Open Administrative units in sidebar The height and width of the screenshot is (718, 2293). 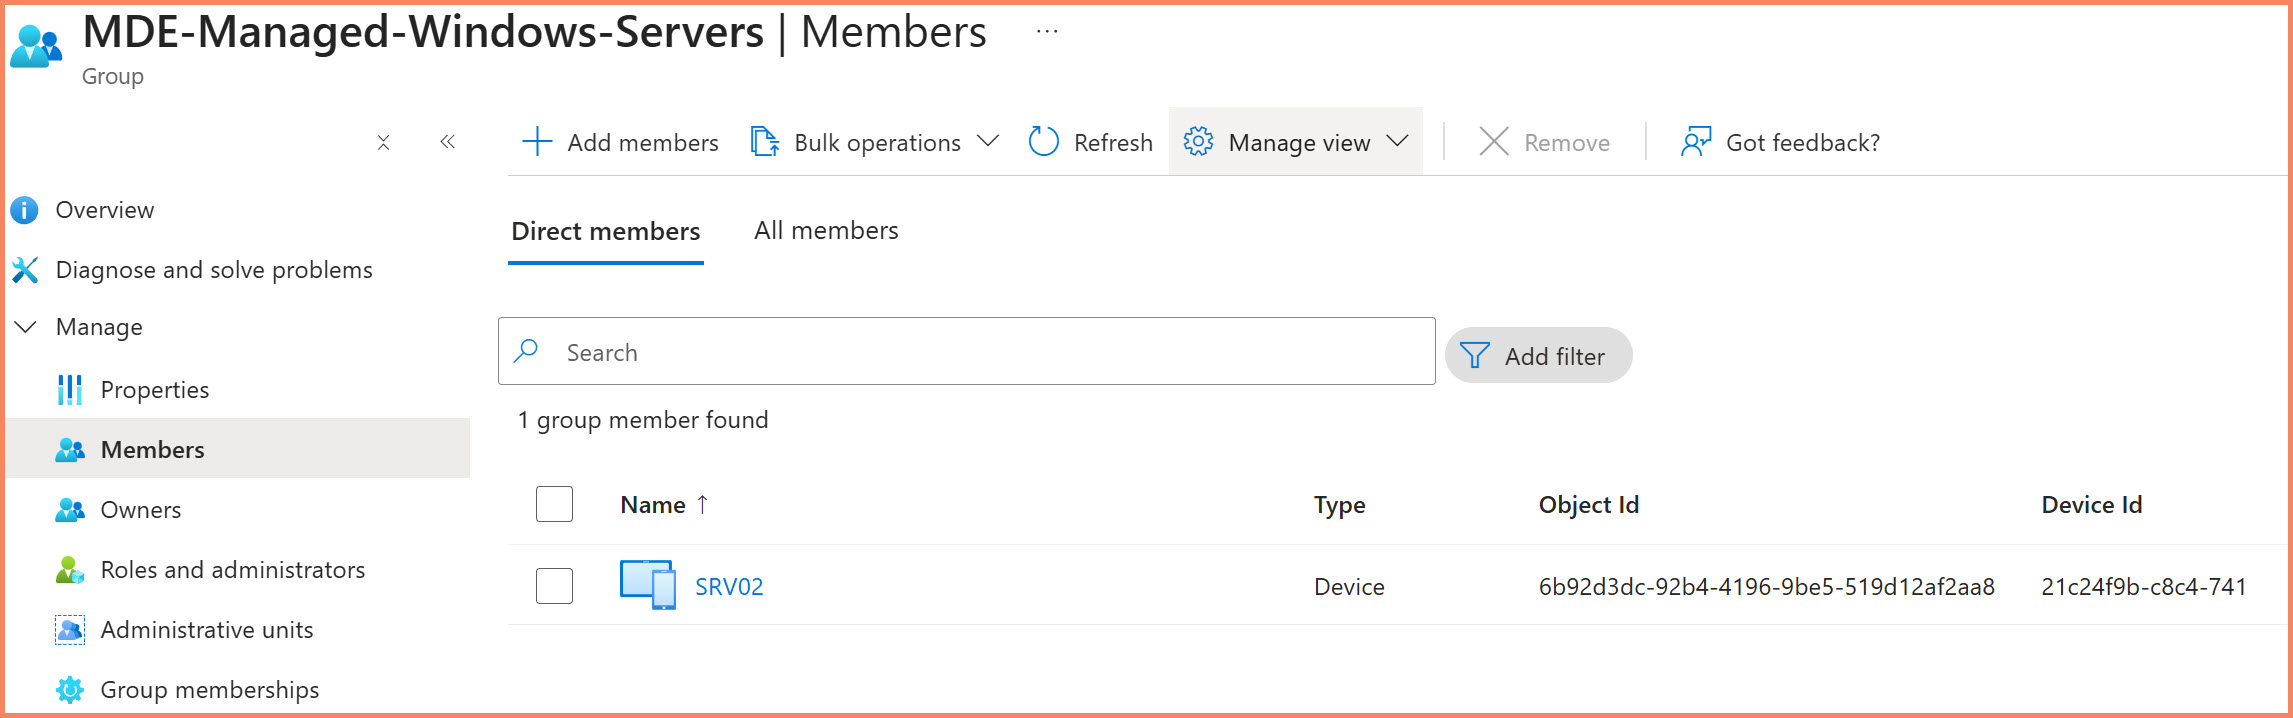coord(207,630)
